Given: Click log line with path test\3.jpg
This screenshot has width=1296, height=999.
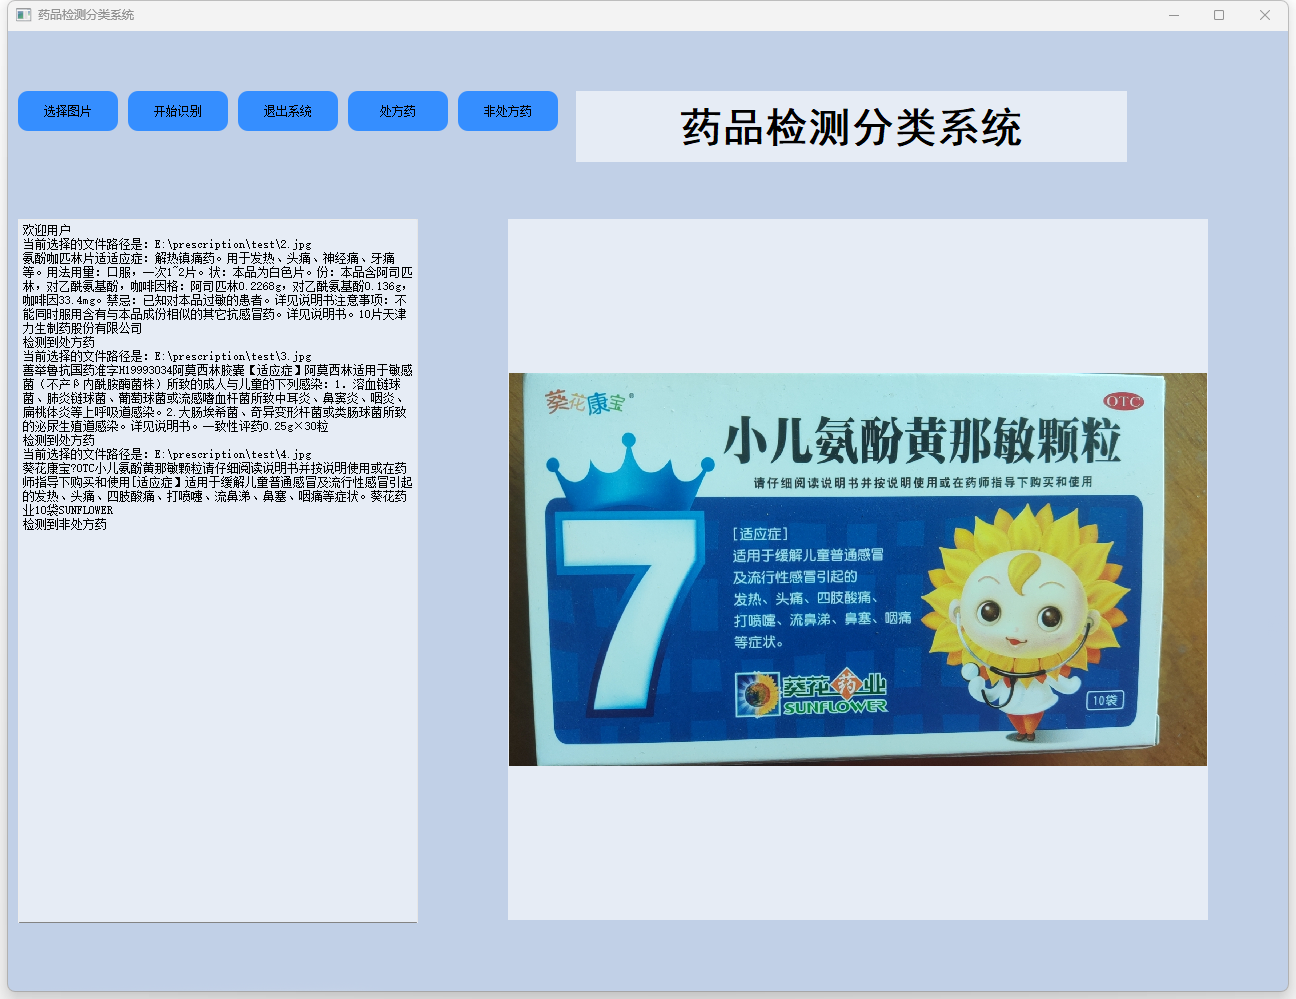Looking at the screenshot, I should pos(167,356).
